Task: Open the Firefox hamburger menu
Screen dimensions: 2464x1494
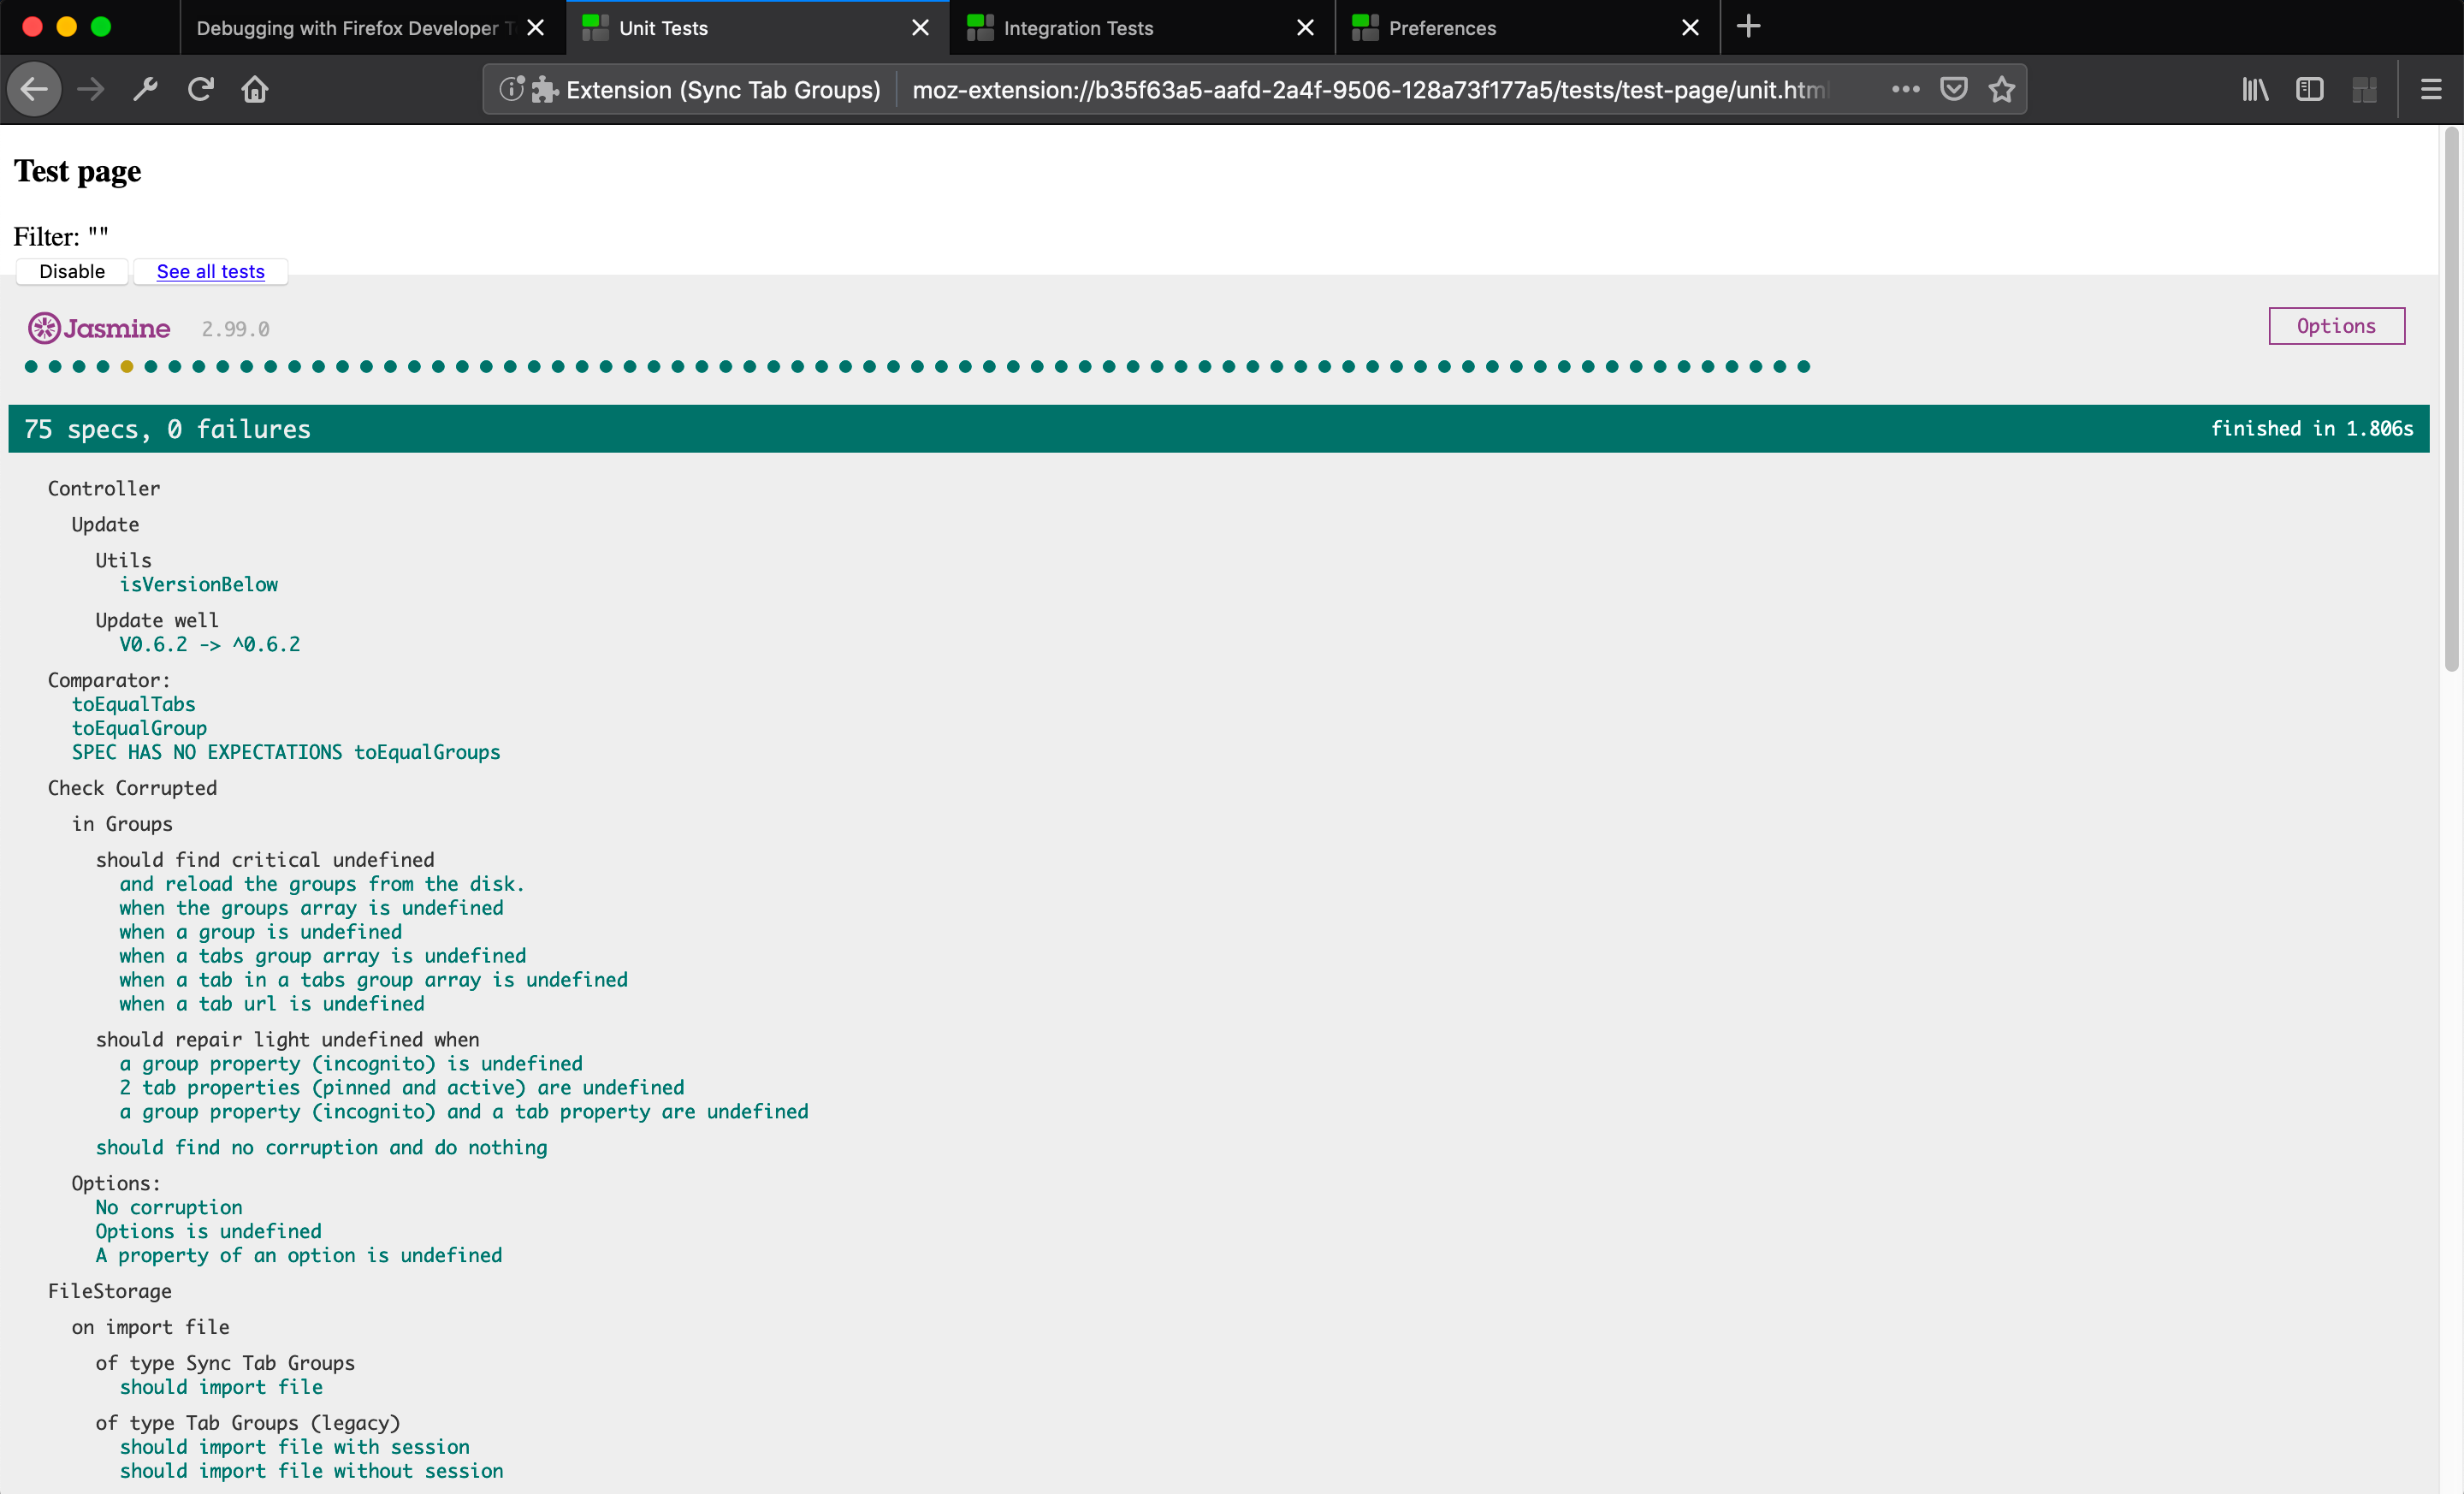Action: click(2431, 90)
